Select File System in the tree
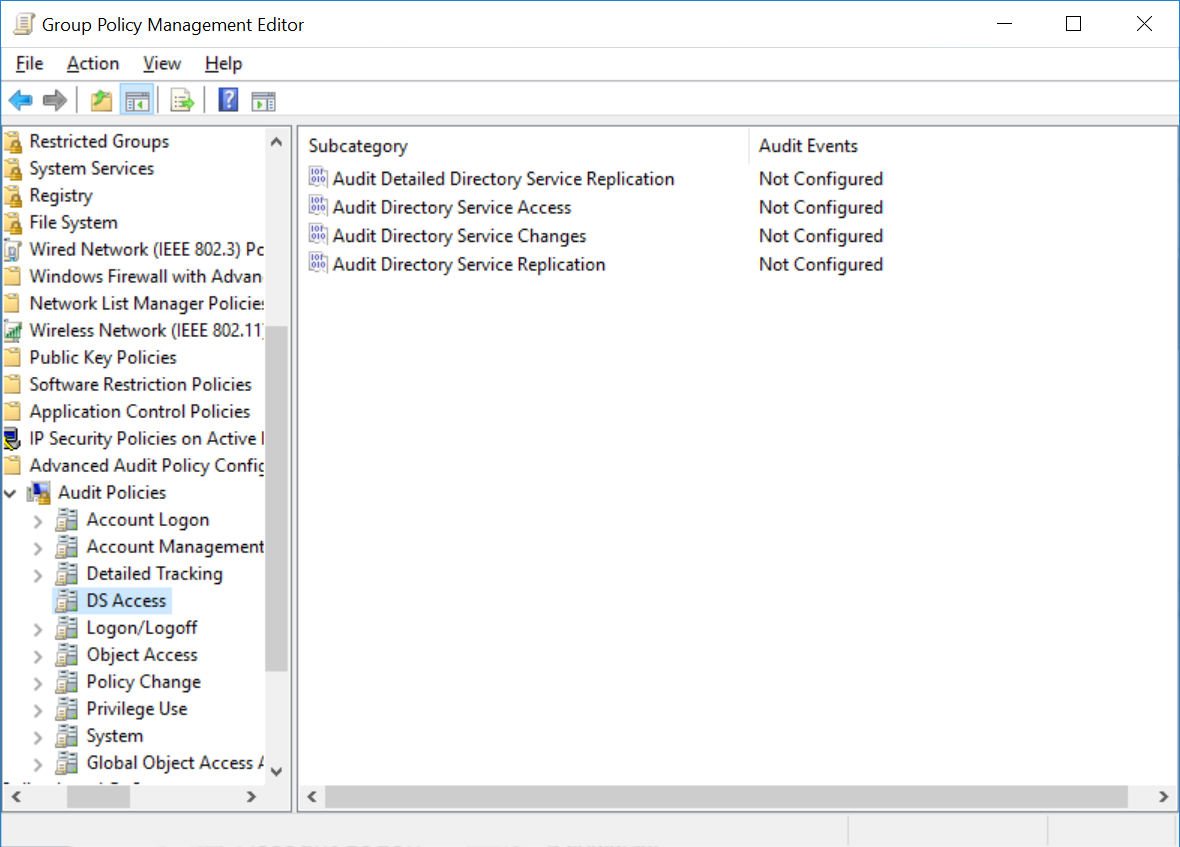The height and width of the screenshot is (847, 1180). point(74,223)
